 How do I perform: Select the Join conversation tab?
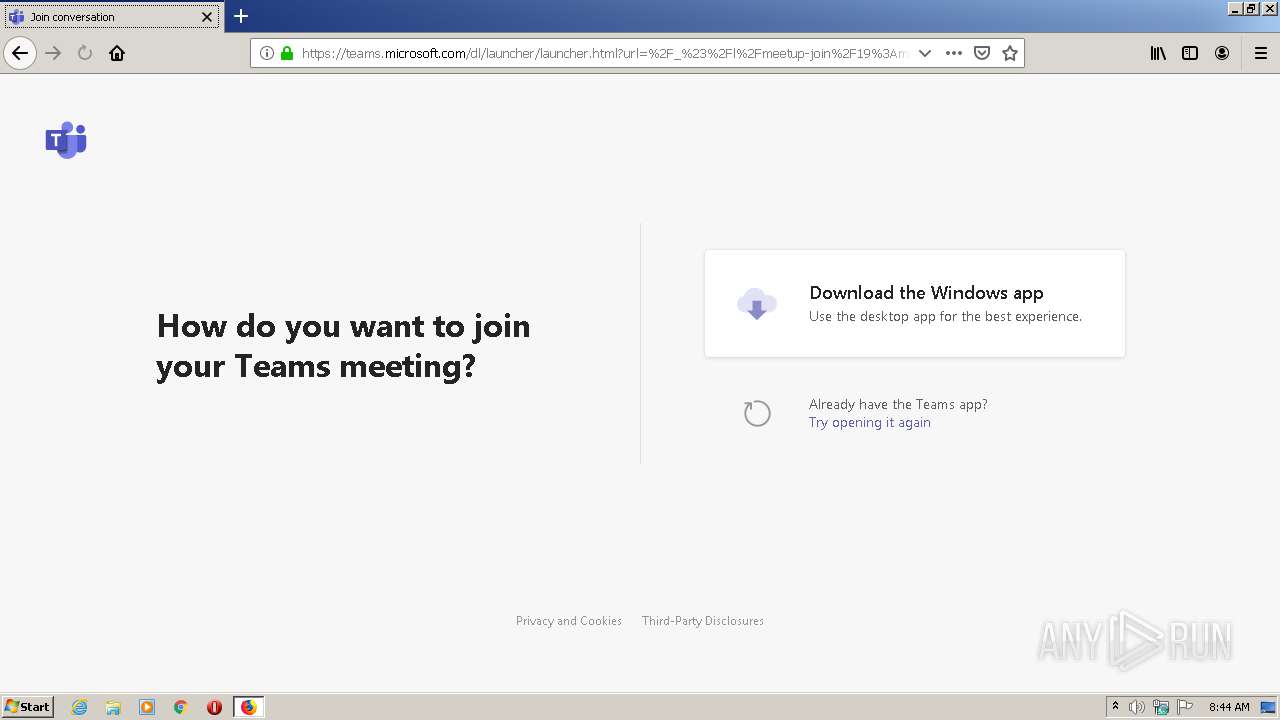click(x=110, y=17)
